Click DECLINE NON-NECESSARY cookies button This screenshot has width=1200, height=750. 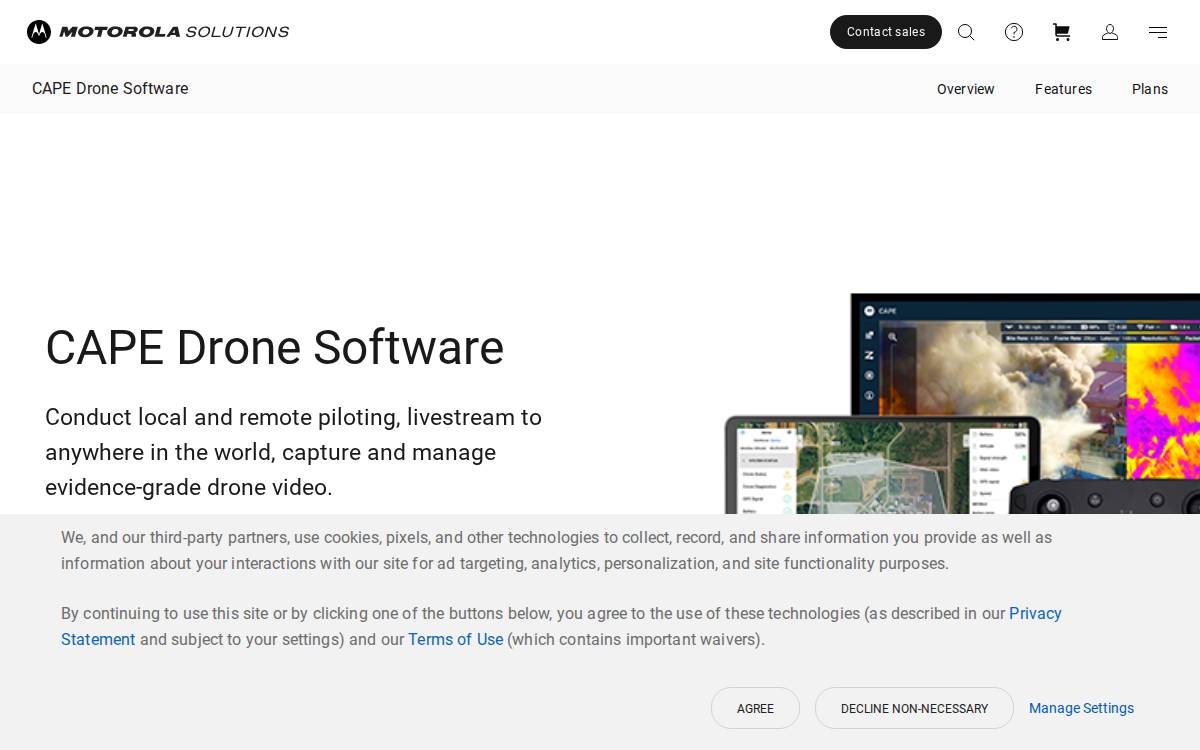(x=914, y=708)
